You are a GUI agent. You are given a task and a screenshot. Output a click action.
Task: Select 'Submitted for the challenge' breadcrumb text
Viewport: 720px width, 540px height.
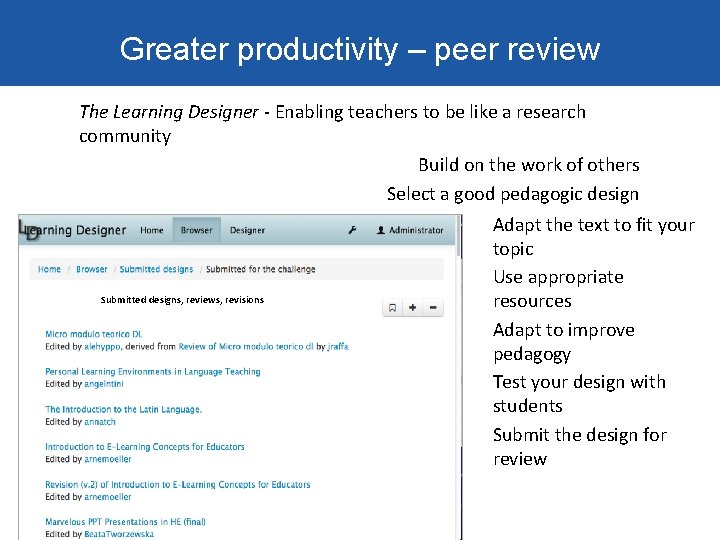260,269
